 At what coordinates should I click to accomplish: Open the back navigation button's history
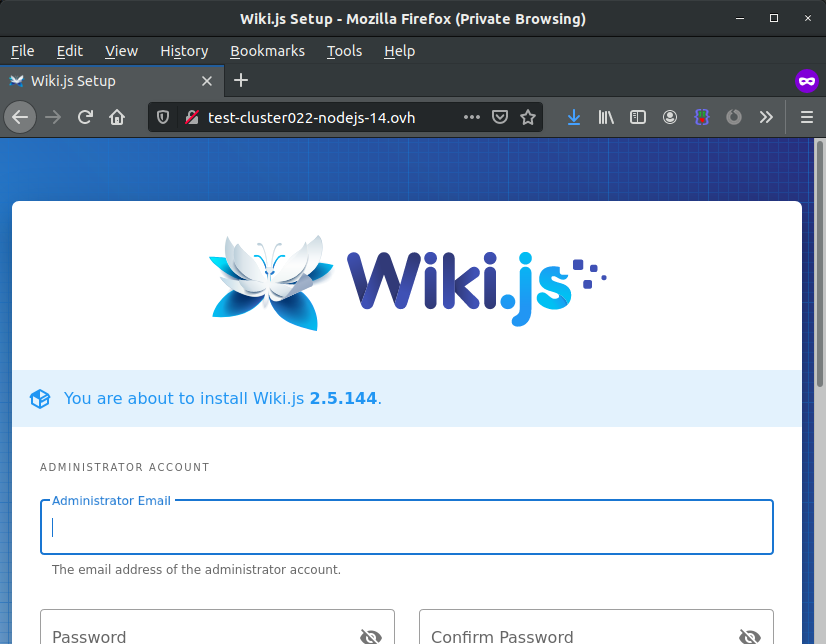pyautogui.click(x=20, y=117)
